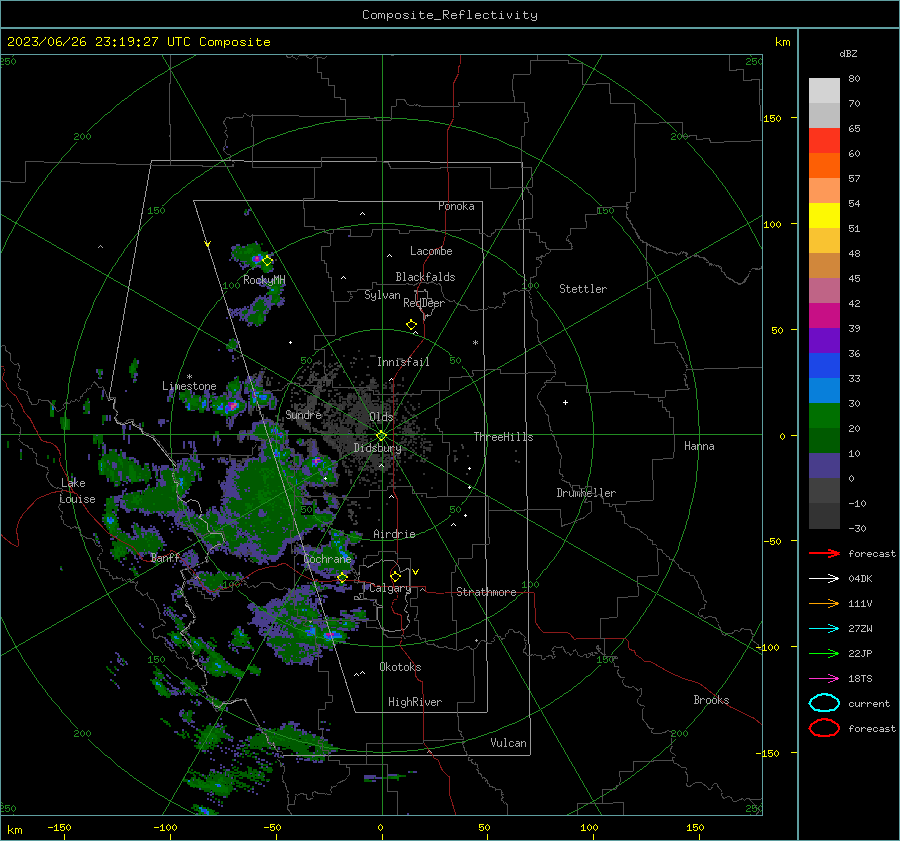
Task: Click the magenta 18TS arrow legend icon
Action: [824, 679]
